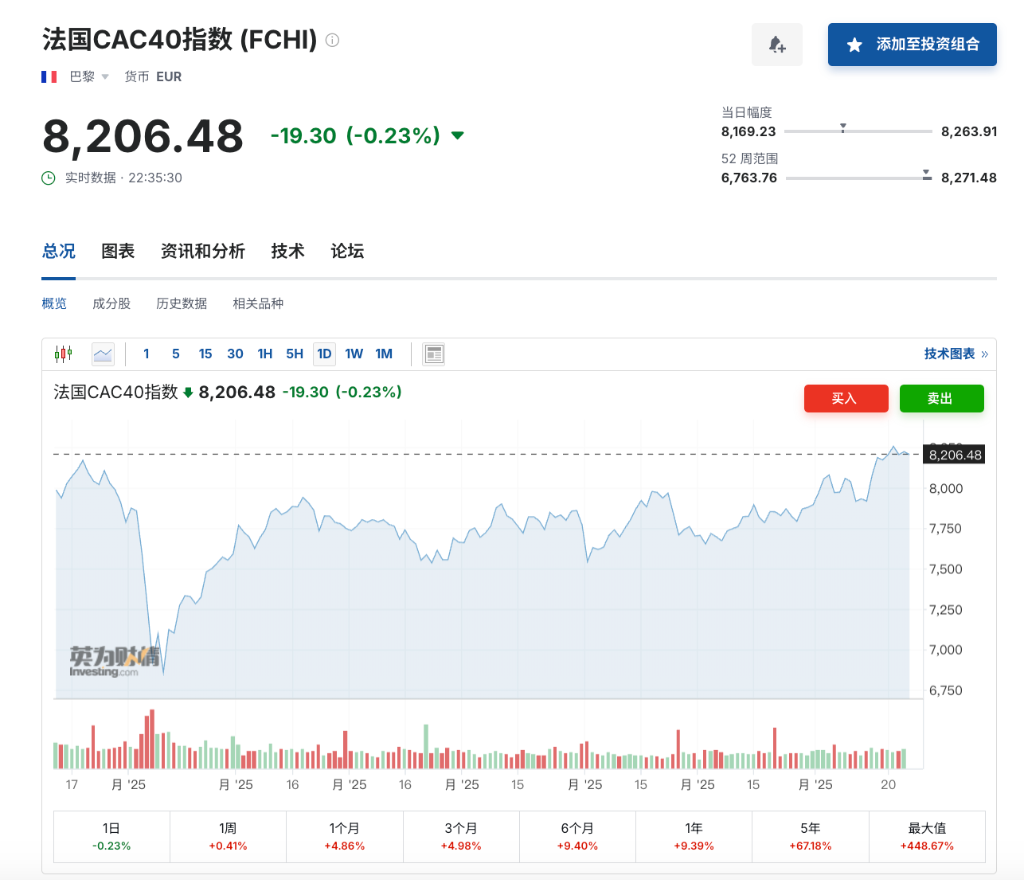Switch chart to candlestick view icon
The width and height of the screenshot is (1024, 880).
tap(65, 354)
